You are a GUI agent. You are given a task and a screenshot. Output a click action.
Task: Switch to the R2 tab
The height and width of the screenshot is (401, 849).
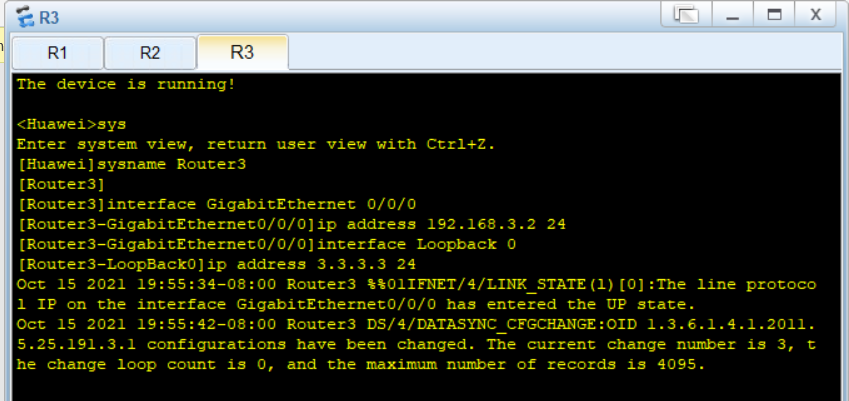(x=150, y=53)
